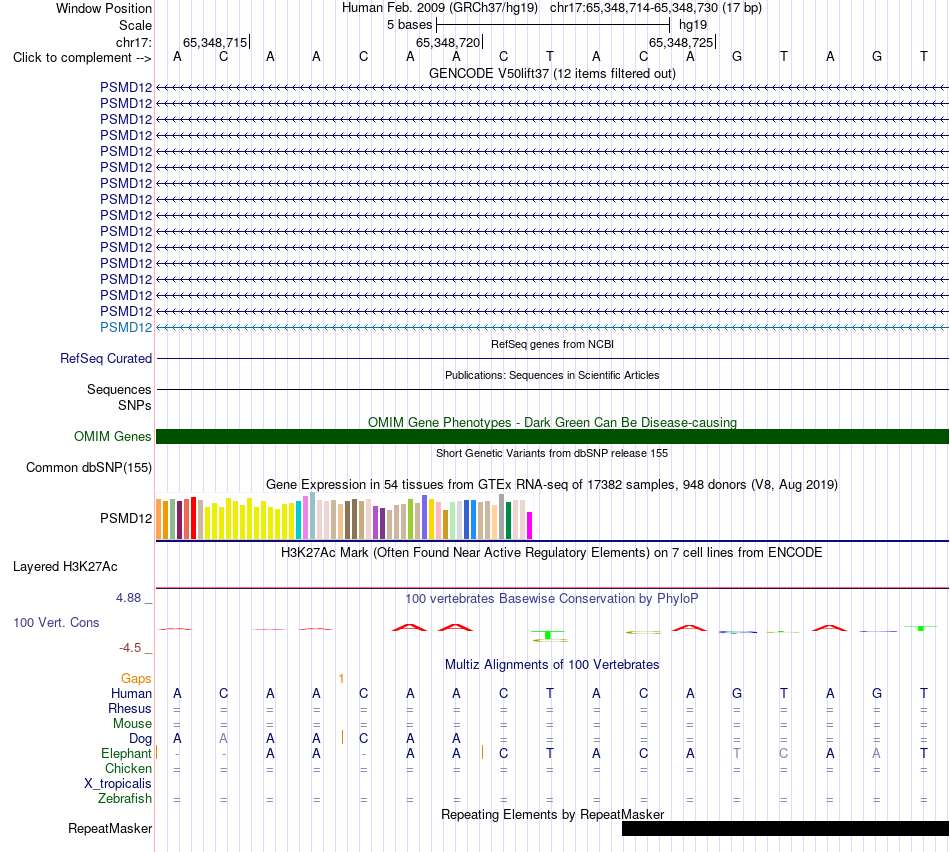Select the Rhesus alignment row label
950x852 pixels.
[130, 708]
